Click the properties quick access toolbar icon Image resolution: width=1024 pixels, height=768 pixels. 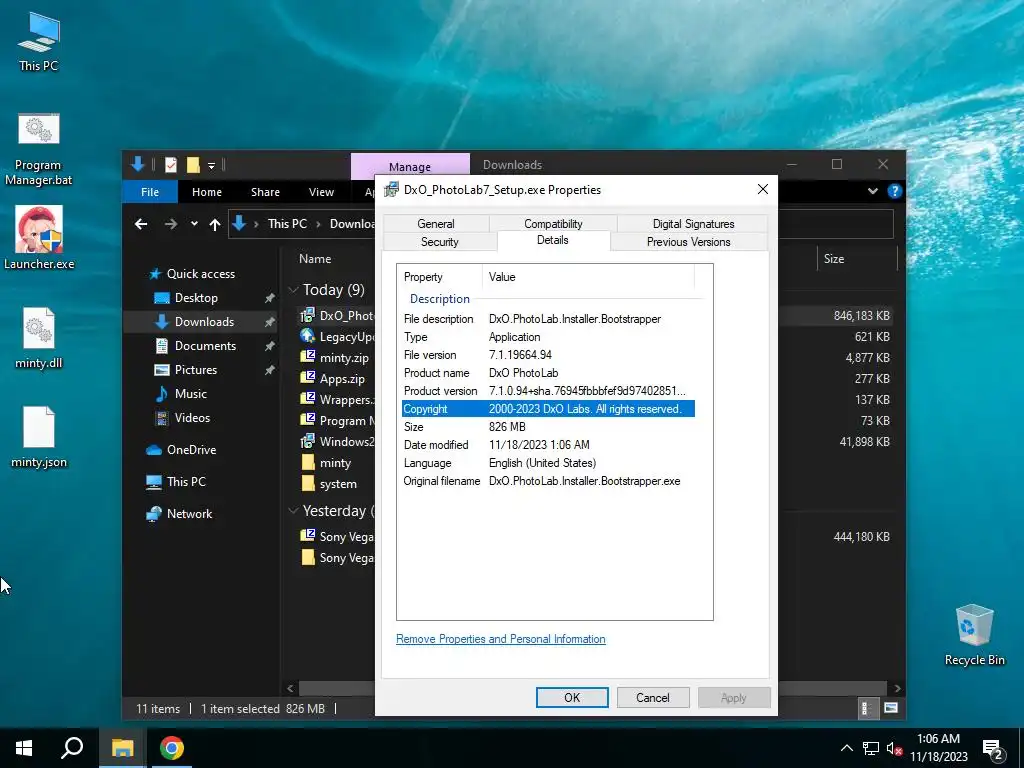(x=171, y=165)
